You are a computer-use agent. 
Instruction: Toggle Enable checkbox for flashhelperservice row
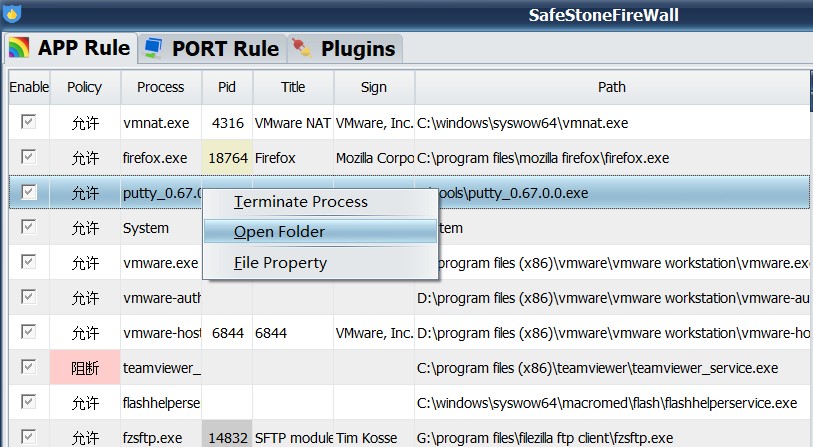click(x=29, y=402)
